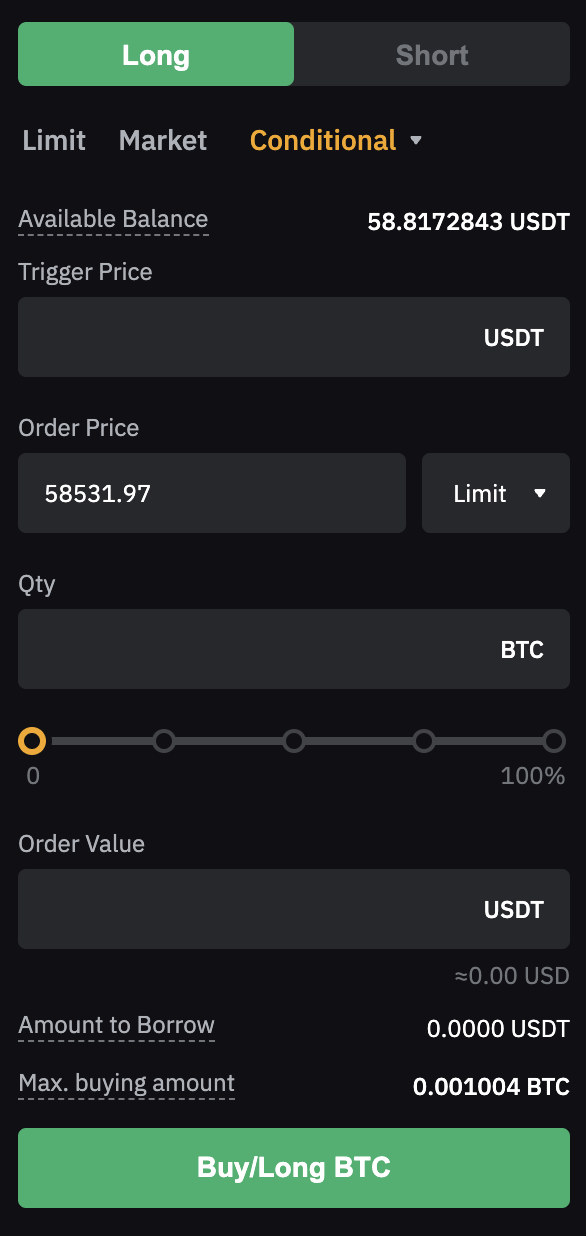Click the Amount to Borrow label
The width and height of the screenshot is (586, 1236).
coord(116,1026)
